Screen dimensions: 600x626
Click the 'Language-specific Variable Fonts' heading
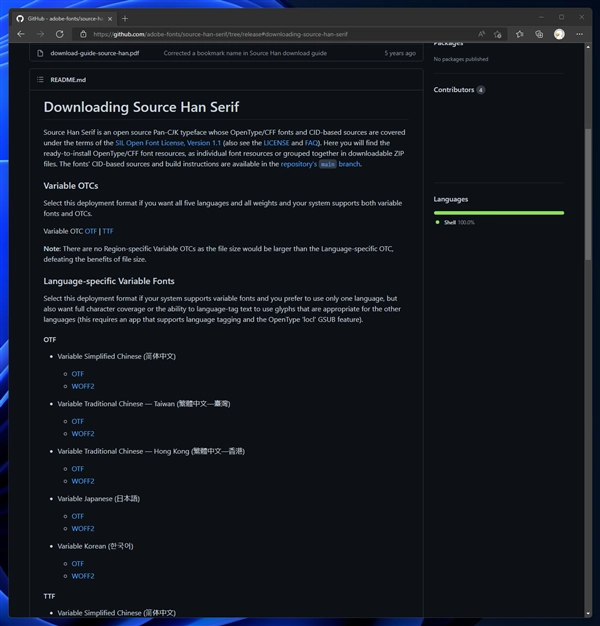(x=109, y=281)
